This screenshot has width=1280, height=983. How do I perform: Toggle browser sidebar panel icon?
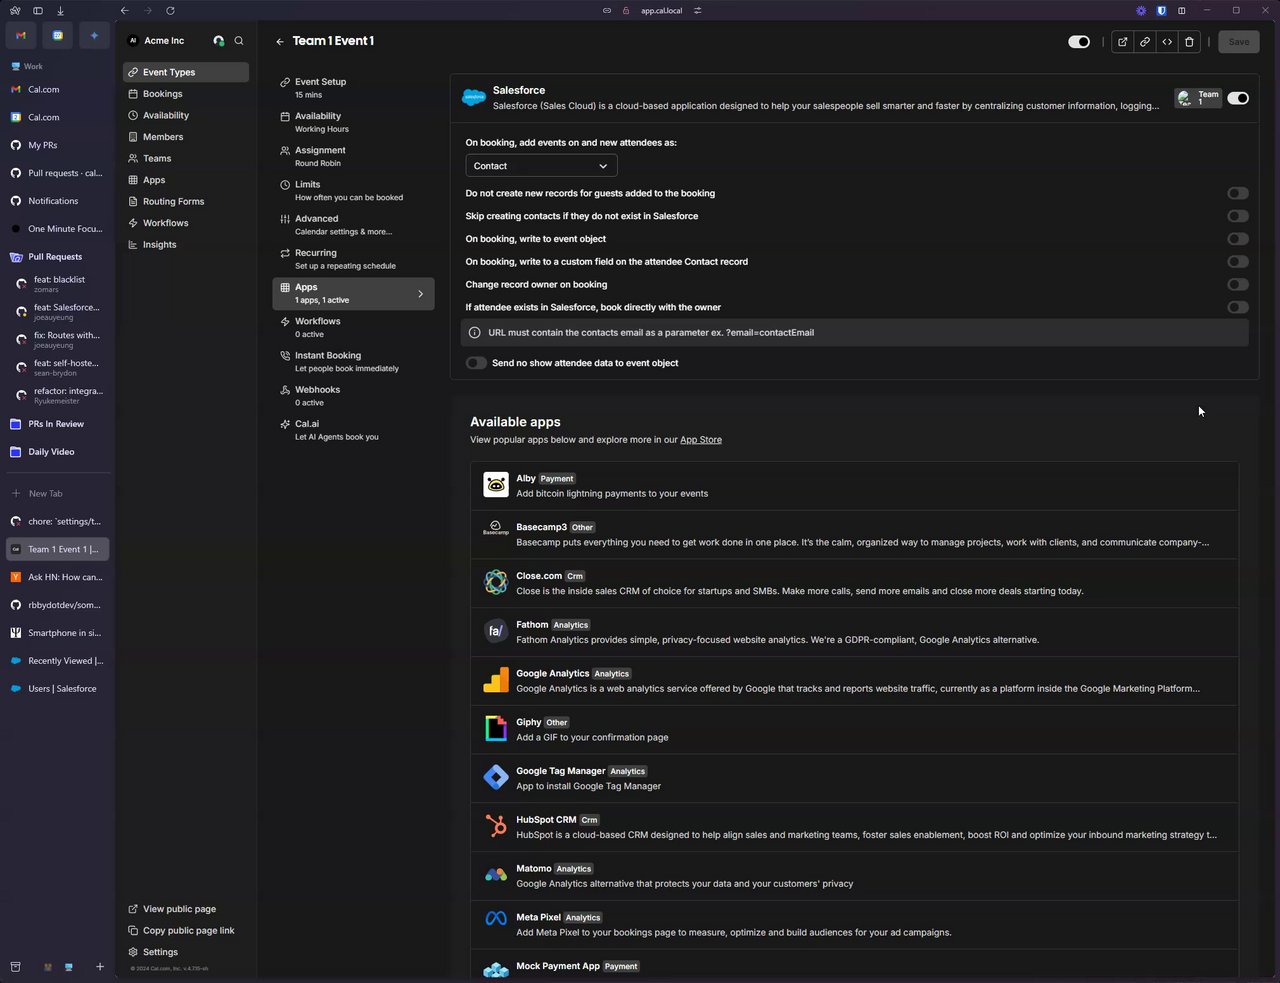coord(38,10)
